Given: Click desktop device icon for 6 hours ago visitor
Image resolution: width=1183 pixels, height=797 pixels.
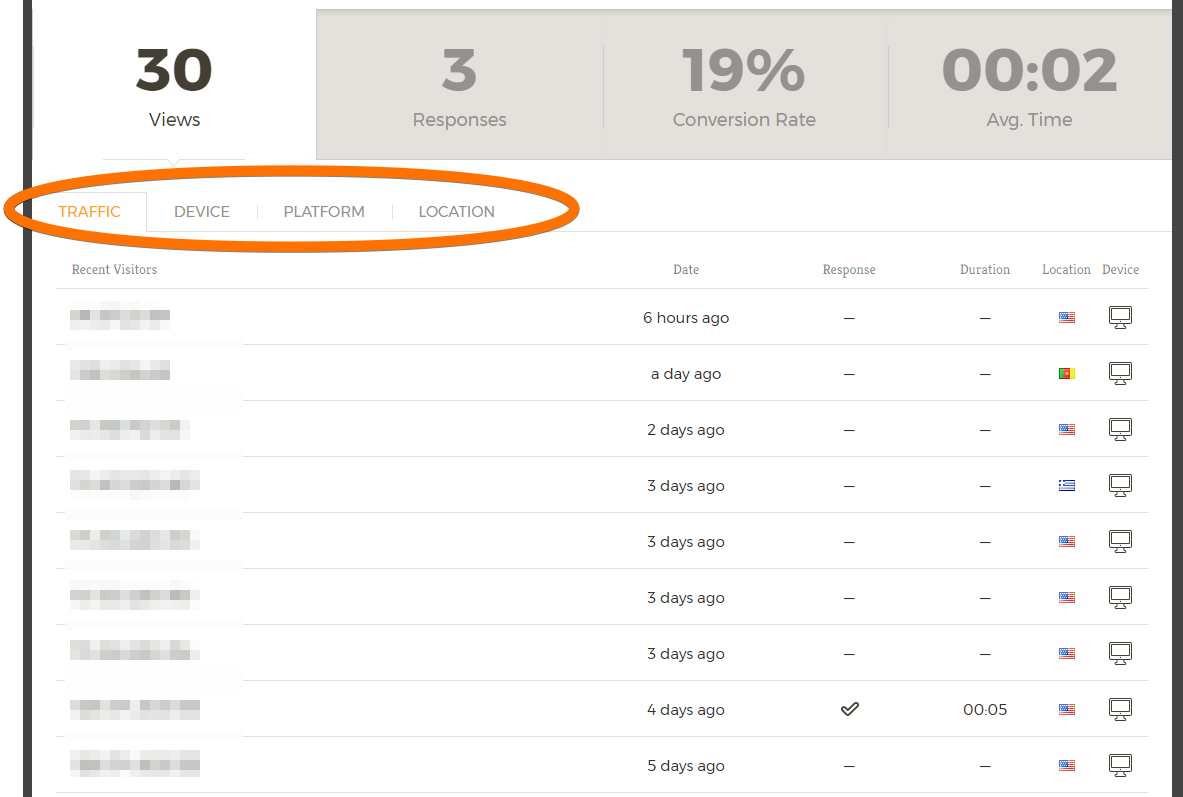Looking at the screenshot, I should coord(1120,317).
